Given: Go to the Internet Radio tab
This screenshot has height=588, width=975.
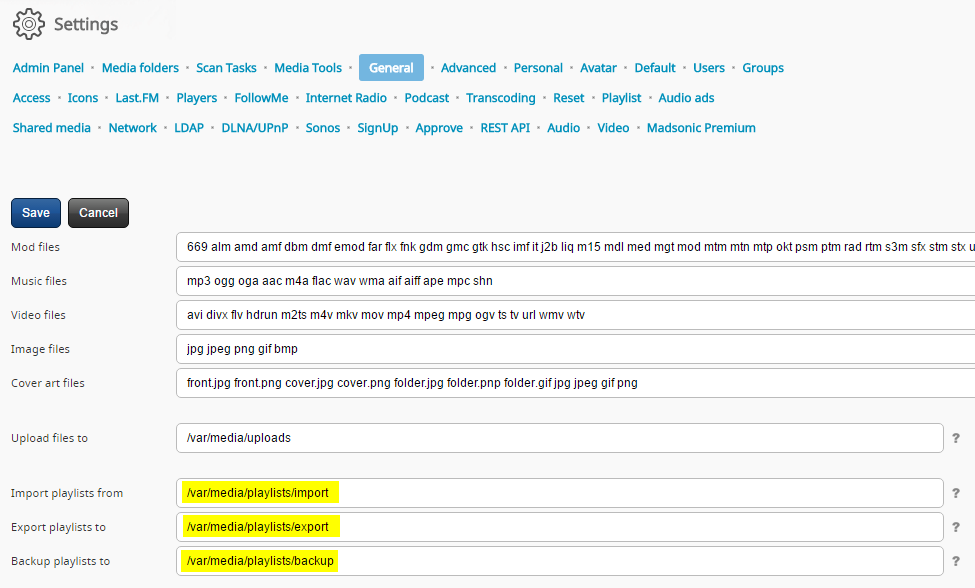Looking at the screenshot, I should pos(346,98).
